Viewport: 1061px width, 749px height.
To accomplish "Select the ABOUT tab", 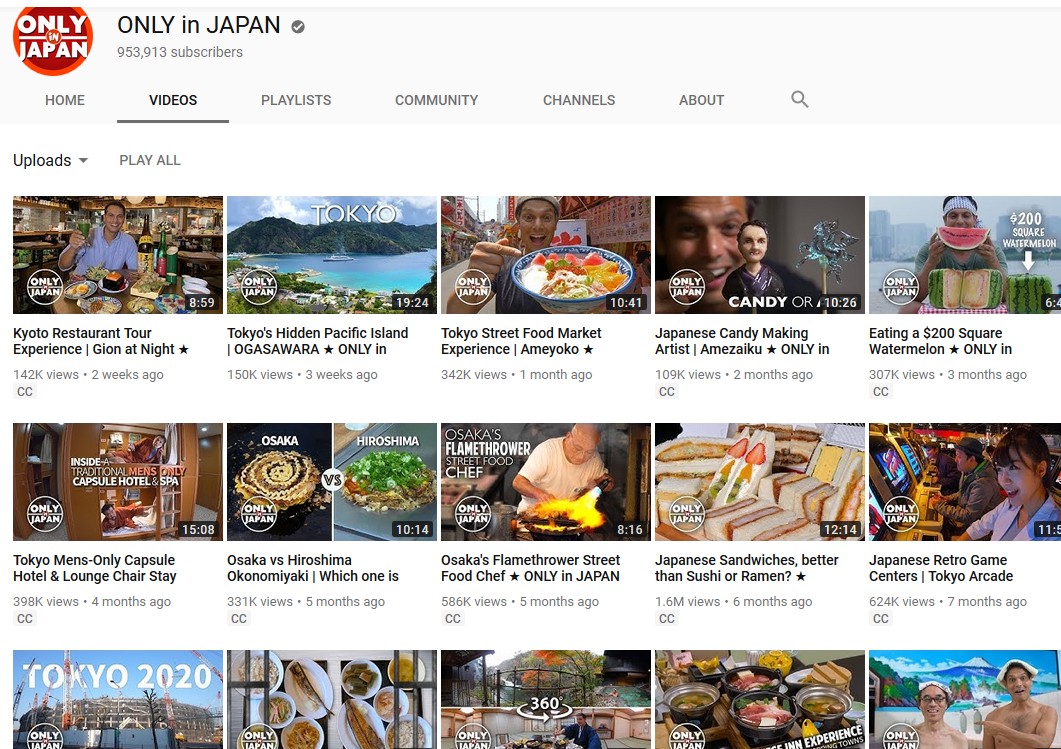I will coord(701,100).
